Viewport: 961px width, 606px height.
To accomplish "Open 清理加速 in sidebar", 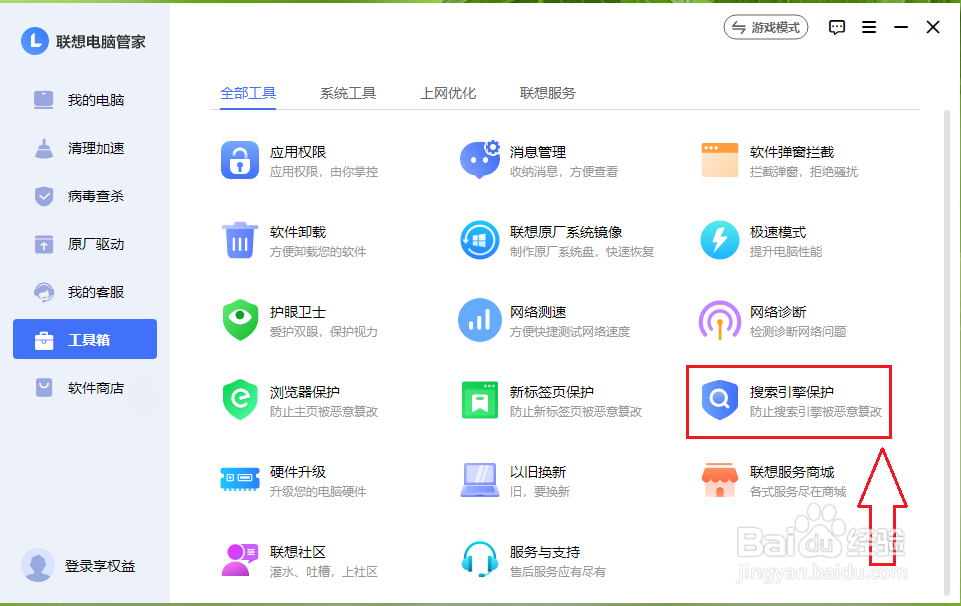I will (x=85, y=148).
